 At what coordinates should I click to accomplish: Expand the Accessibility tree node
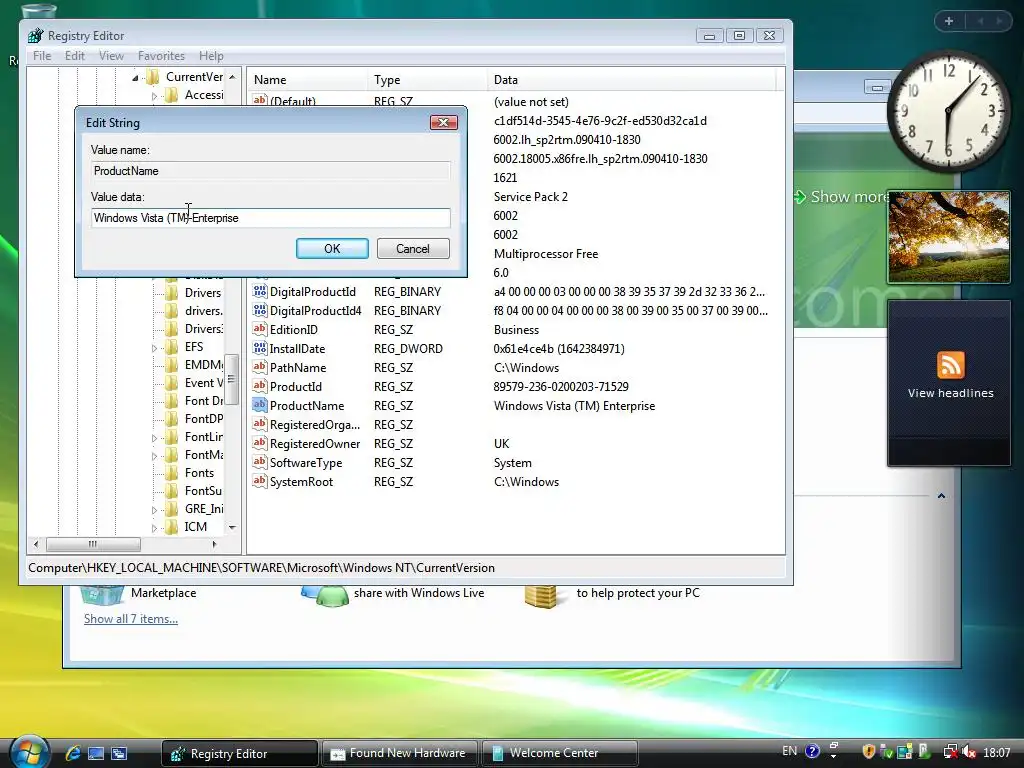click(154, 96)
